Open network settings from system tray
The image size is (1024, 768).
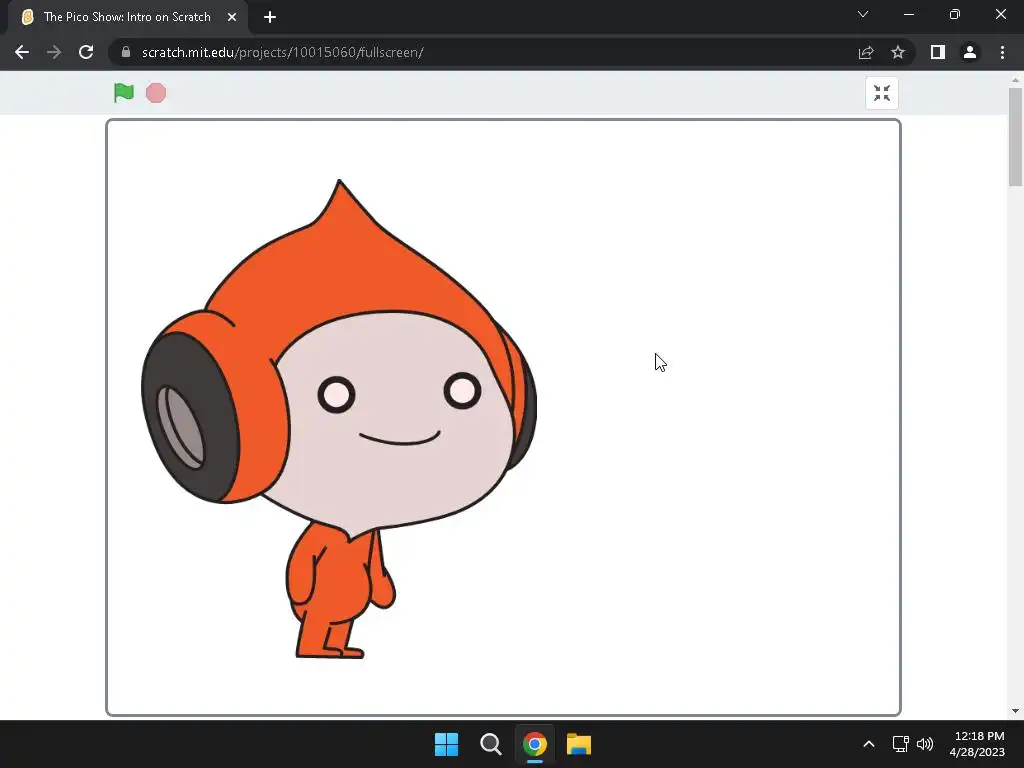click(x=901, y=744)
